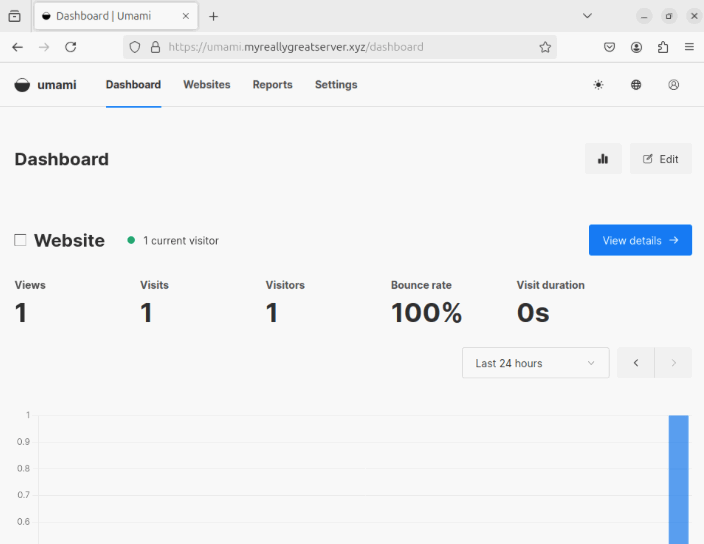The height and width of the screenshot is (544, 704).
Task: Click the Visitors metric value
Action: pos(272,313)
